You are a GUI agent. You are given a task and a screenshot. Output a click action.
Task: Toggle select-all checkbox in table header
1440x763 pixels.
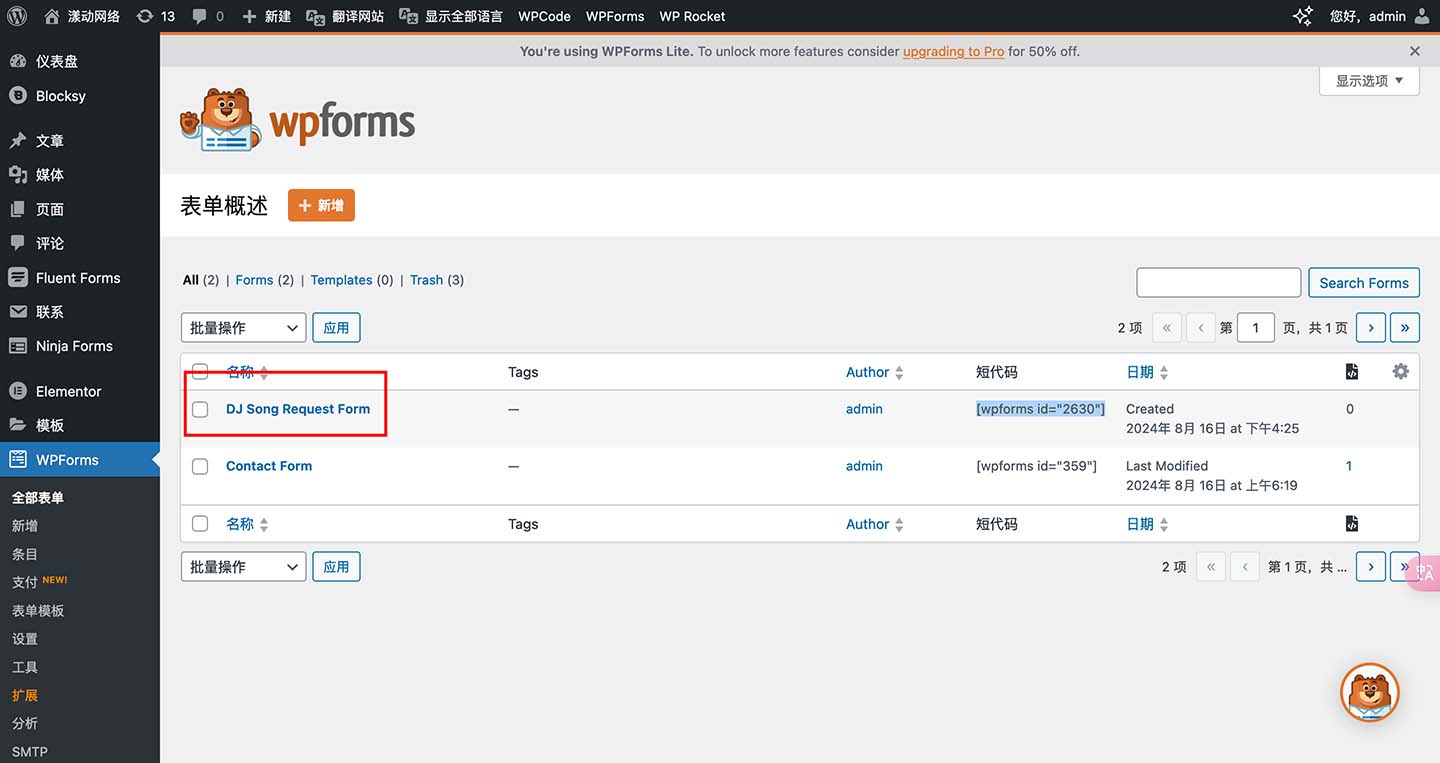(x=200, y=372)
